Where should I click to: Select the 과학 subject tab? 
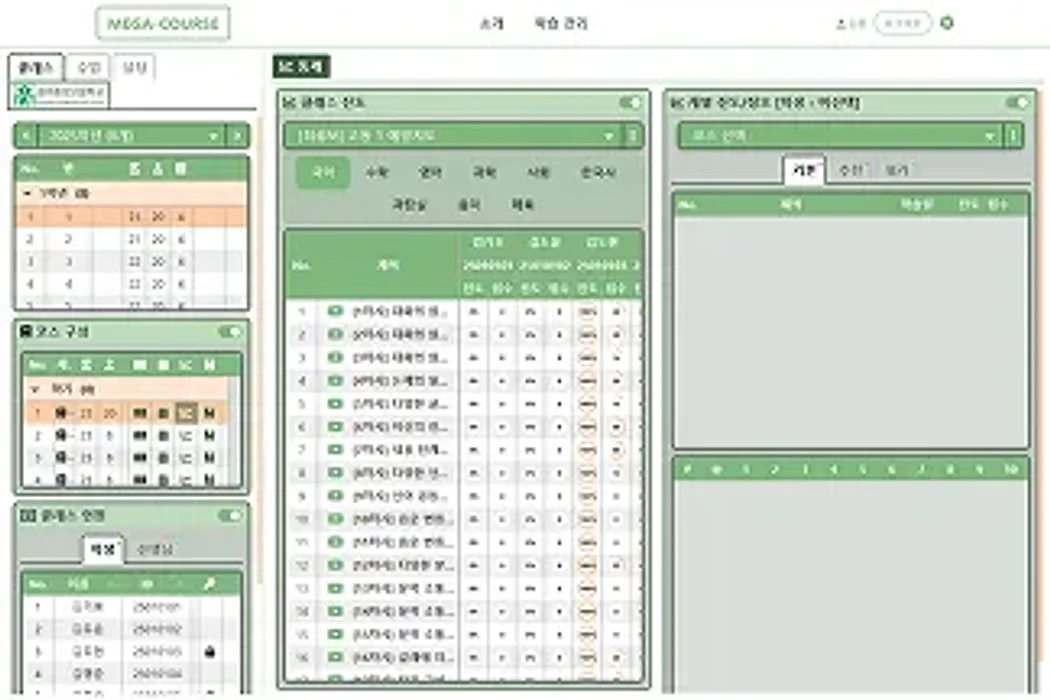click(484, 173)
